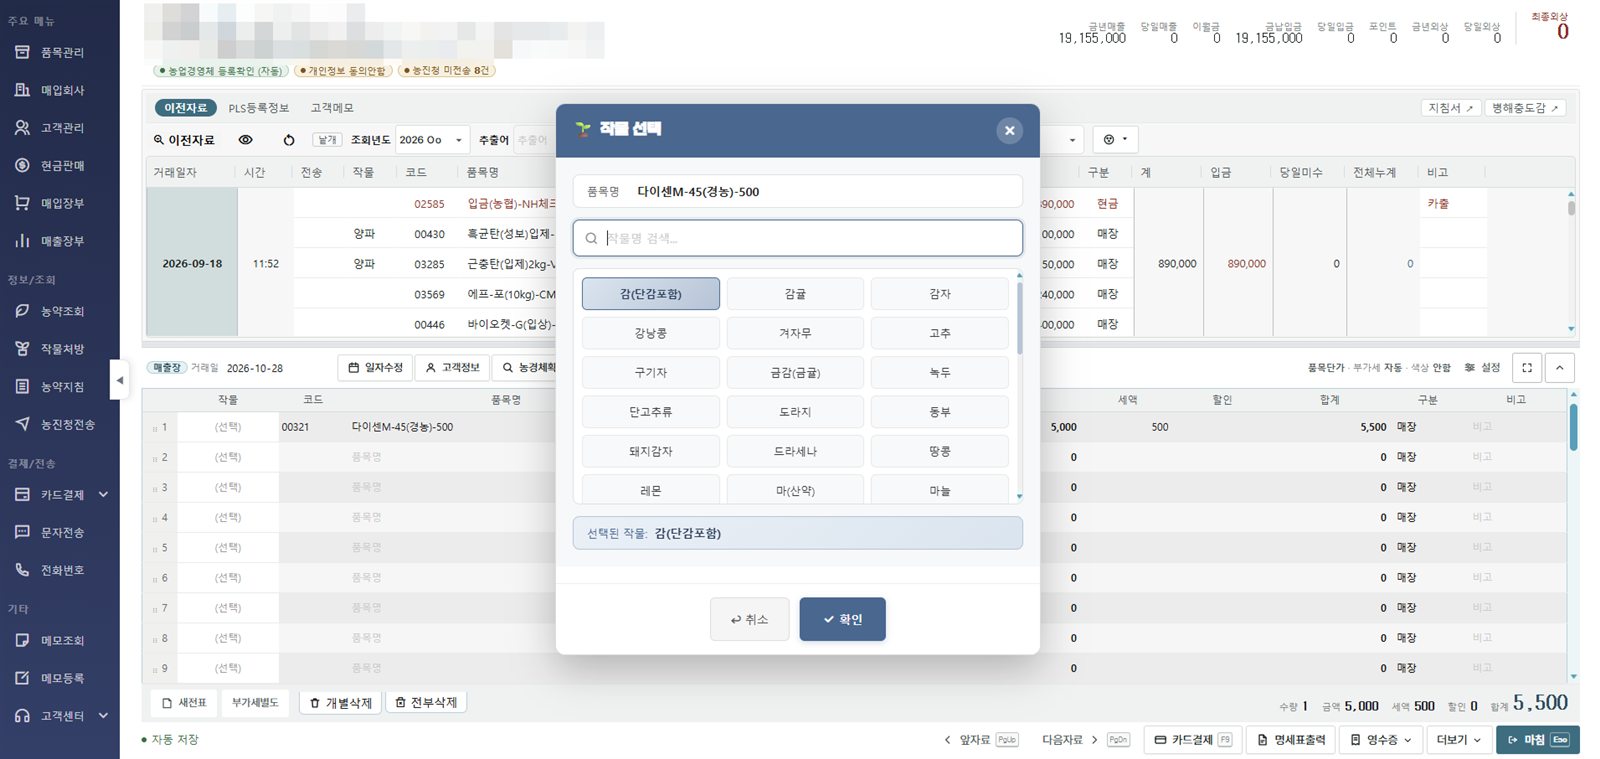This screenshot has width=1600, height=759.
Task: Open 고객관리 from the sidebar
Action: point(50,128)
